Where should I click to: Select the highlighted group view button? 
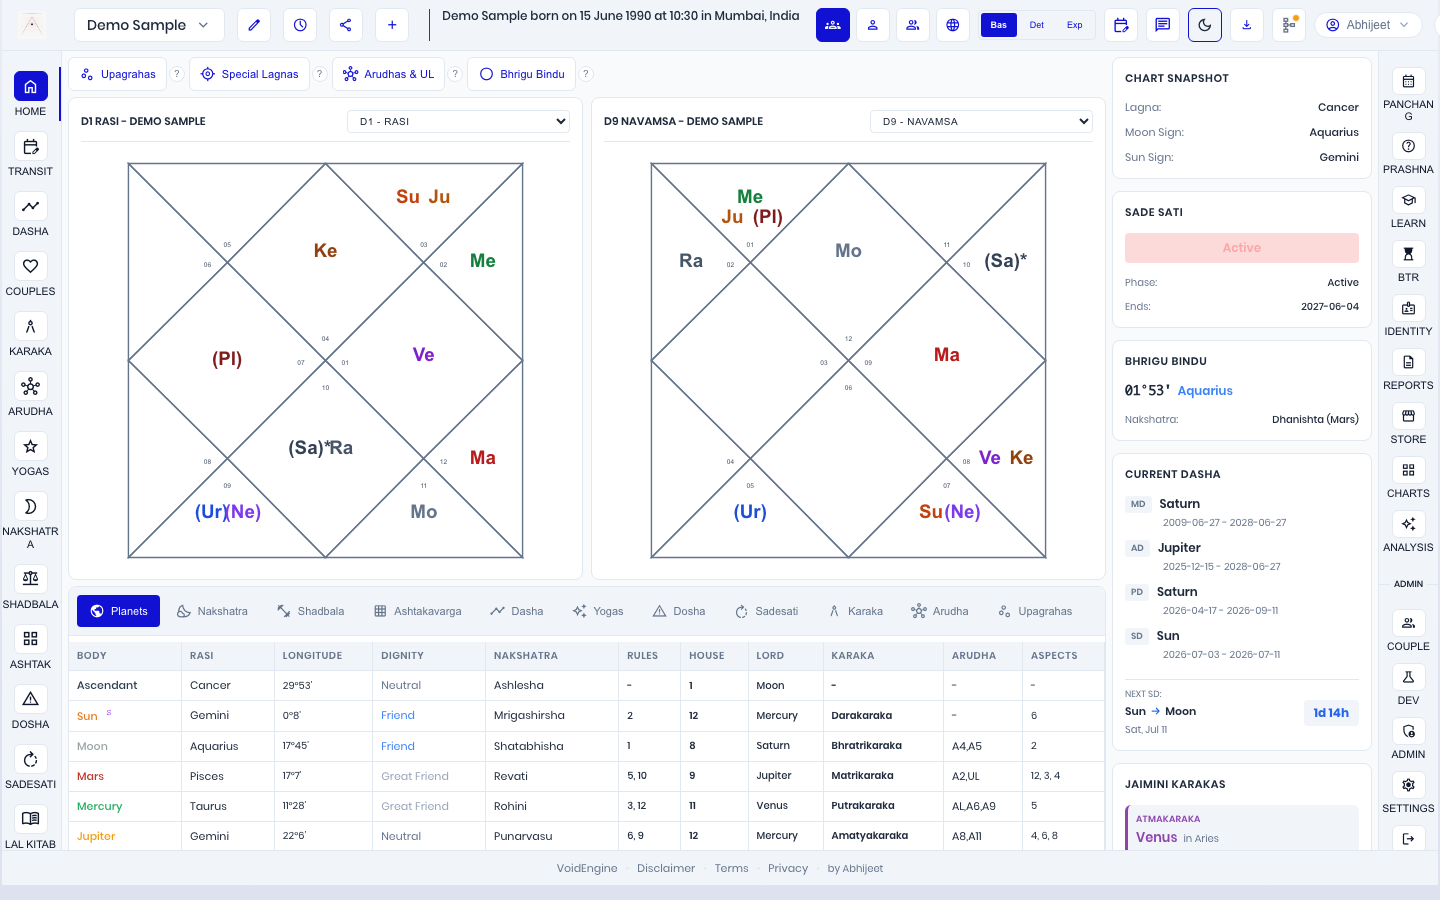pos(833,25)
